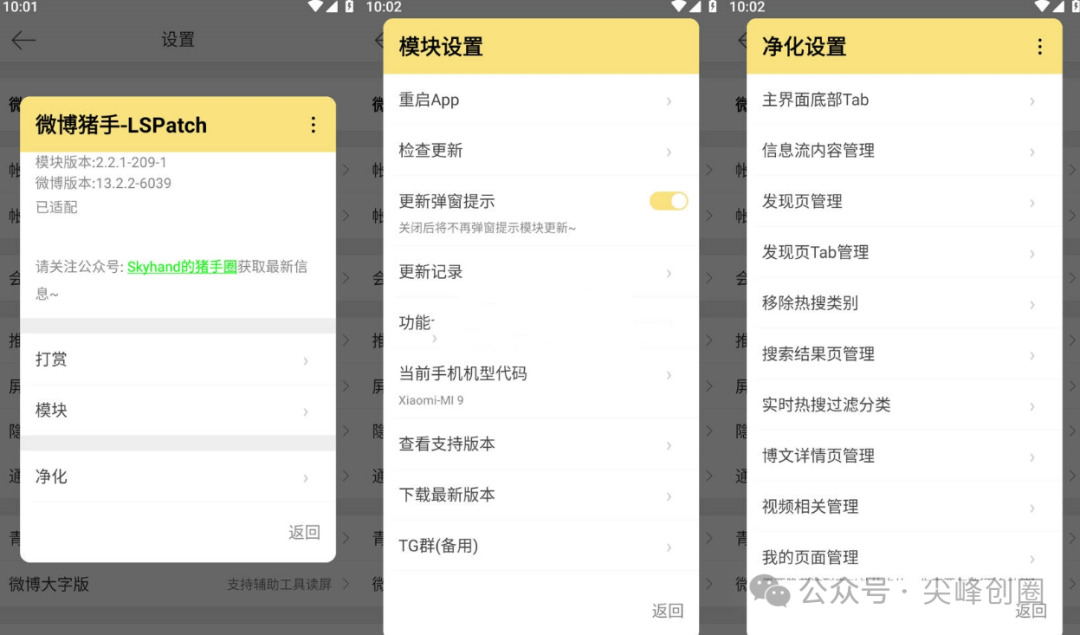Click Xiaomi-MI 9 model text
The image size is (1080, 635).
(431, 400)
